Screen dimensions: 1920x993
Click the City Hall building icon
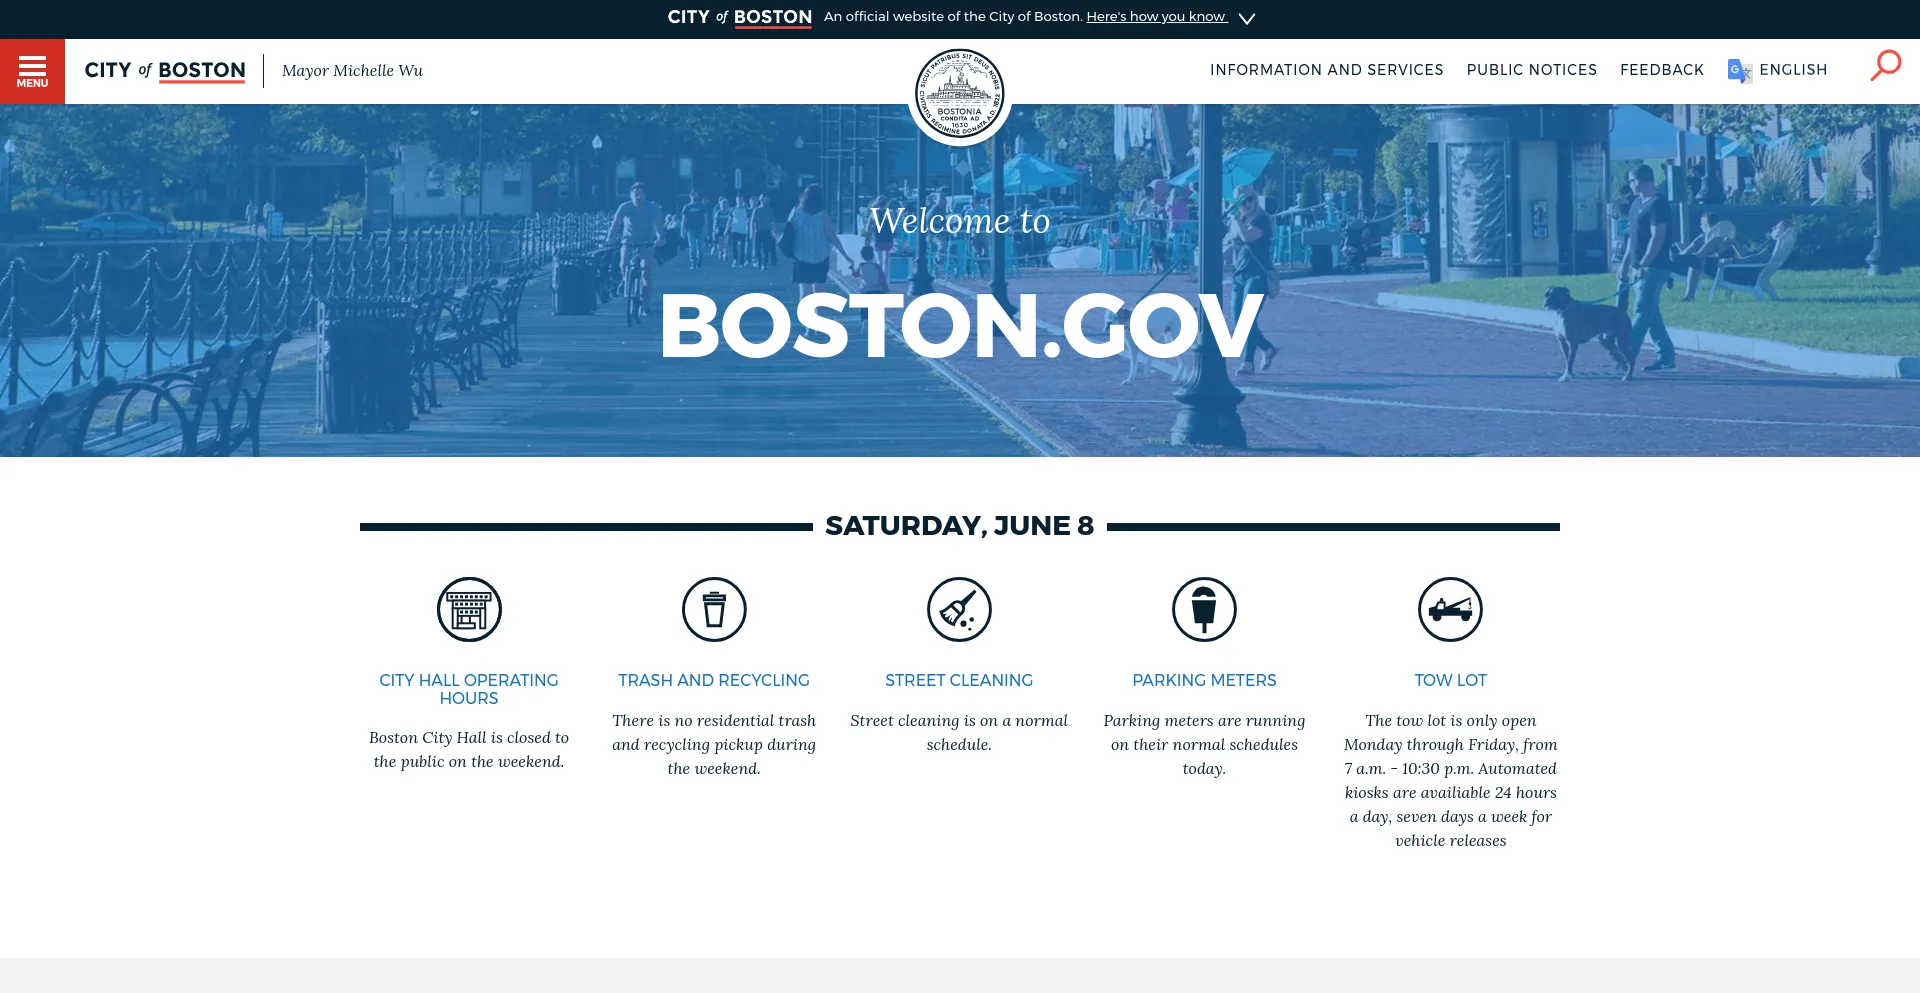click(469, 609)
